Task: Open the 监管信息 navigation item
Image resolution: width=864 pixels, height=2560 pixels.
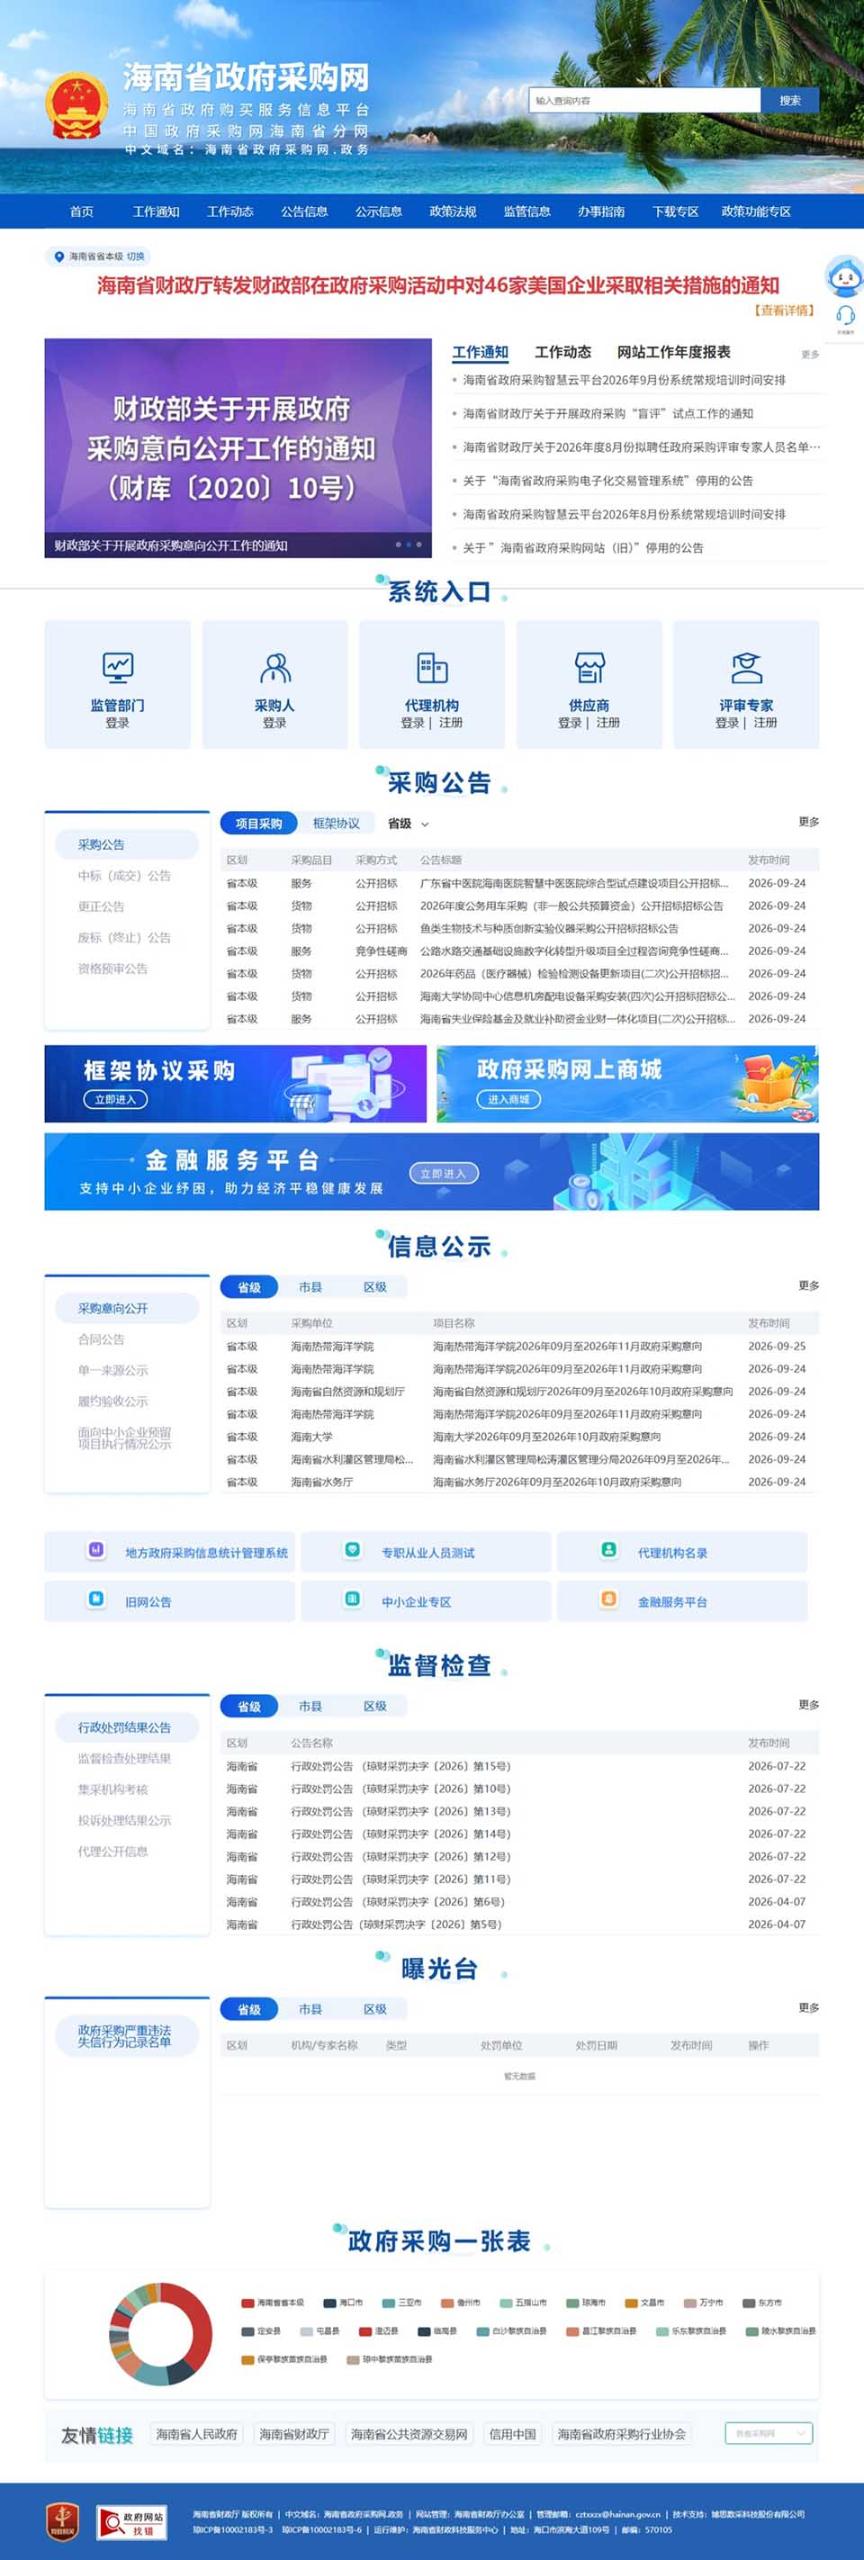Action: (527, 212)
